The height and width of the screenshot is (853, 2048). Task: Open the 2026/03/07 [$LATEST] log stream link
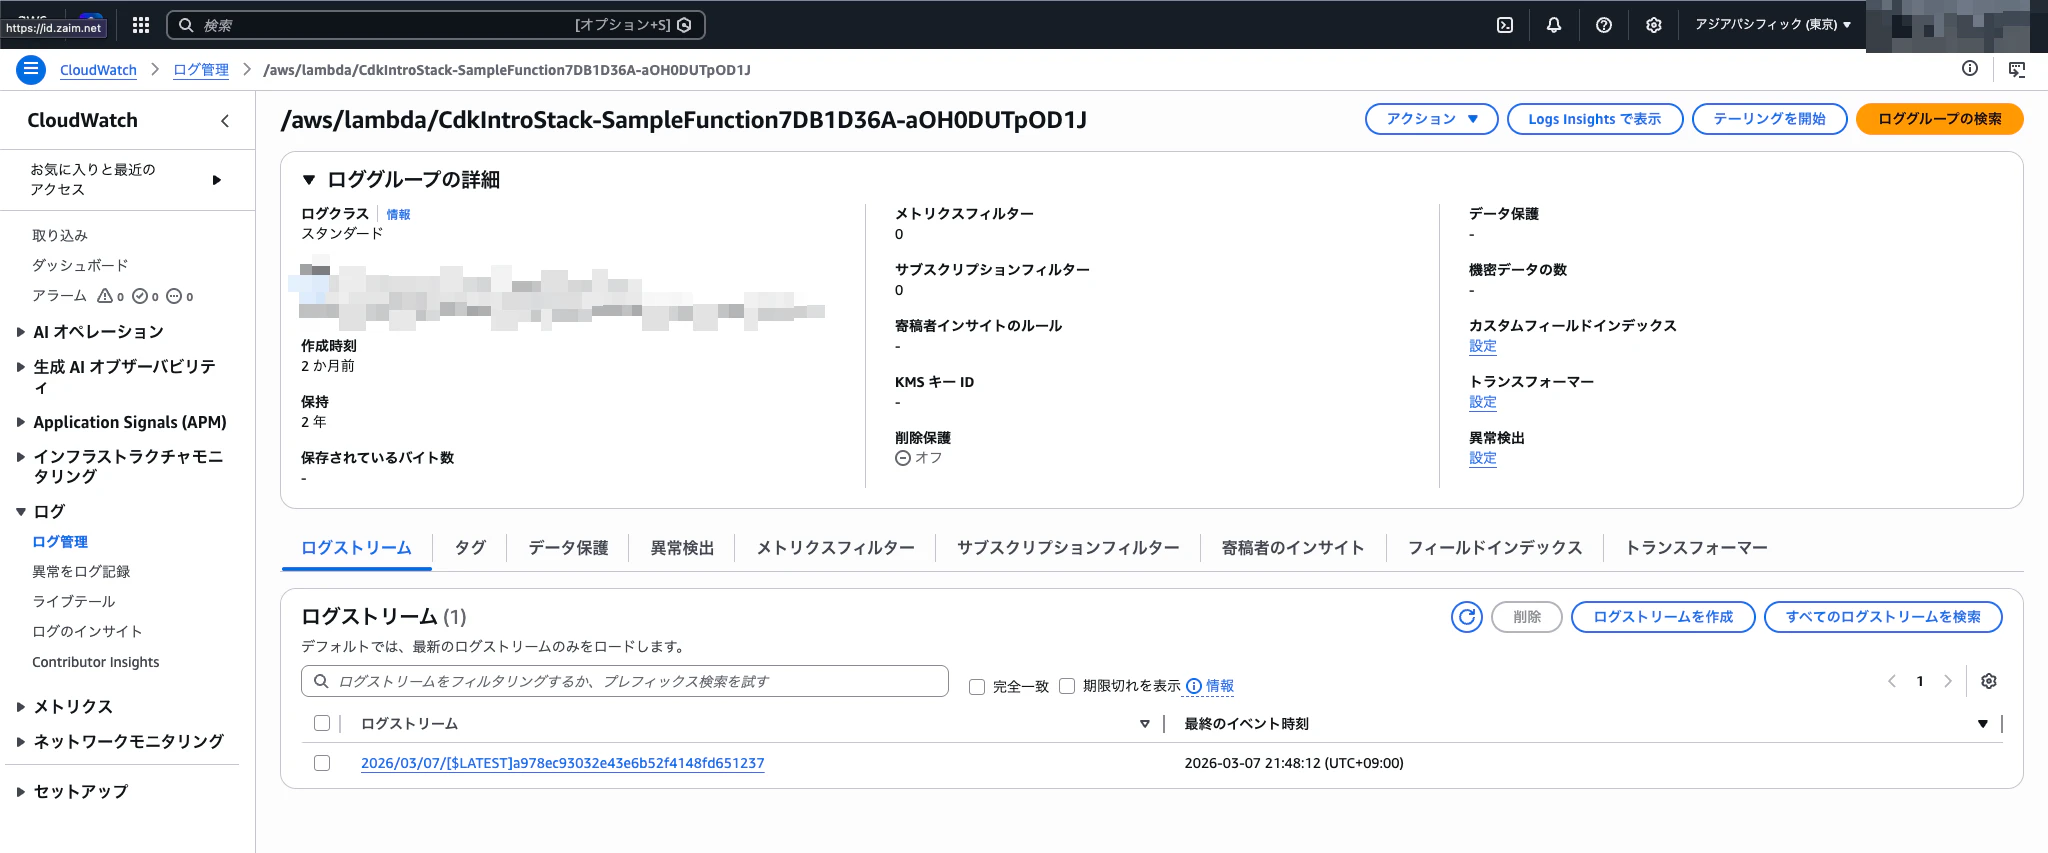pyautogui.click(x=562, y=763)
